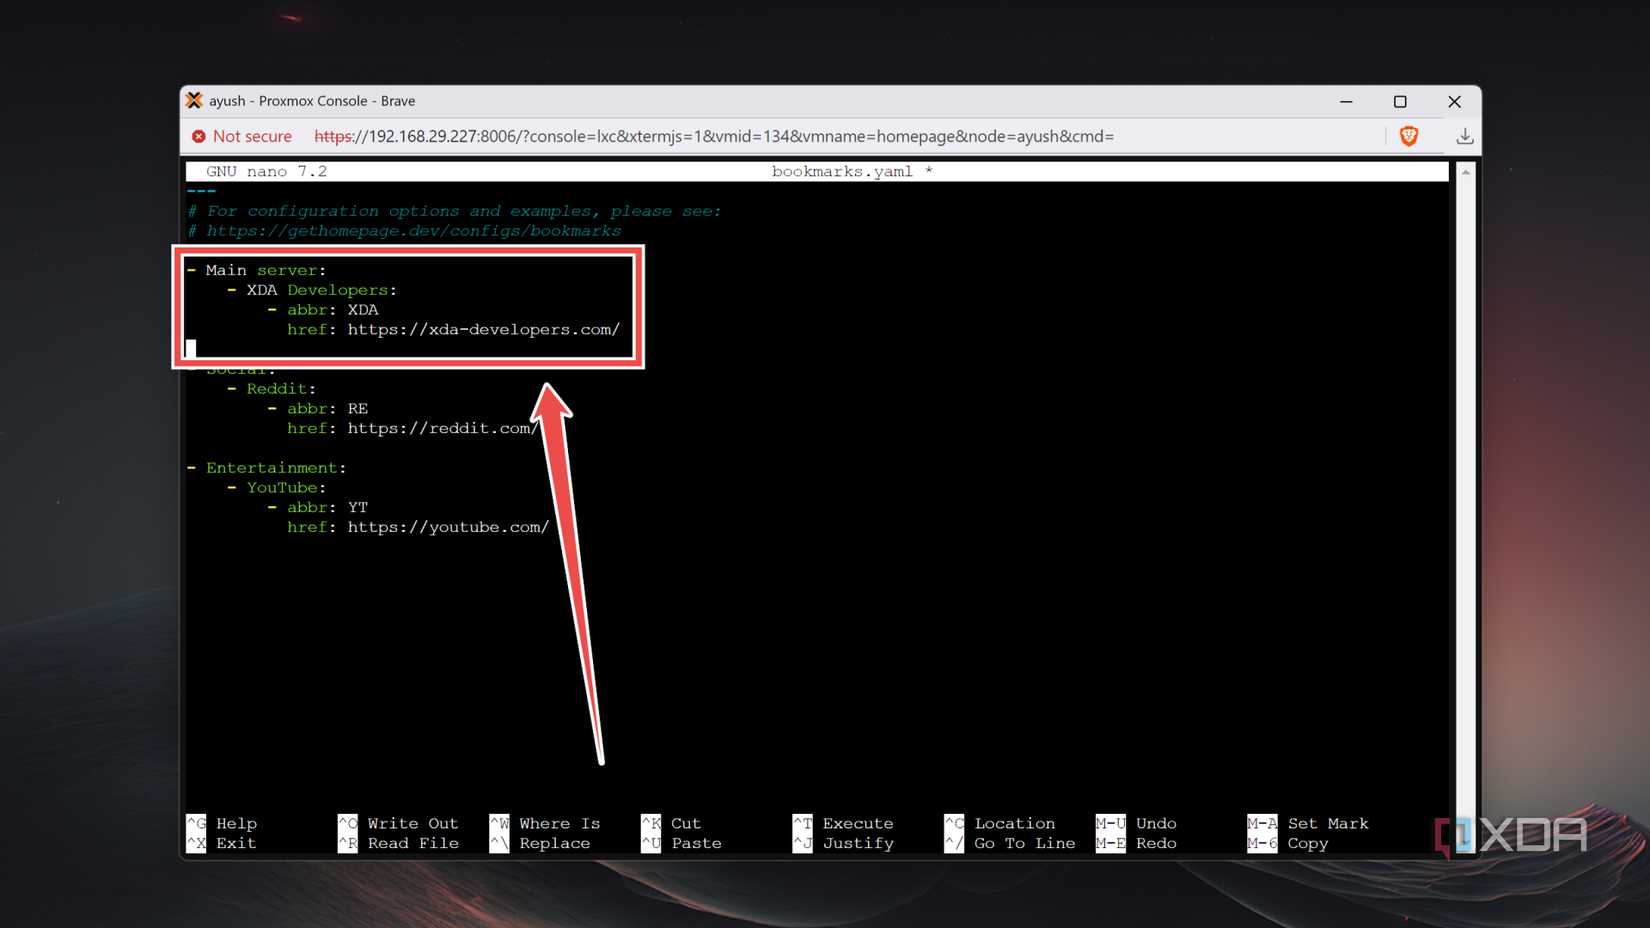Click the Brave Shields icon

click(x=1409, y=136)
